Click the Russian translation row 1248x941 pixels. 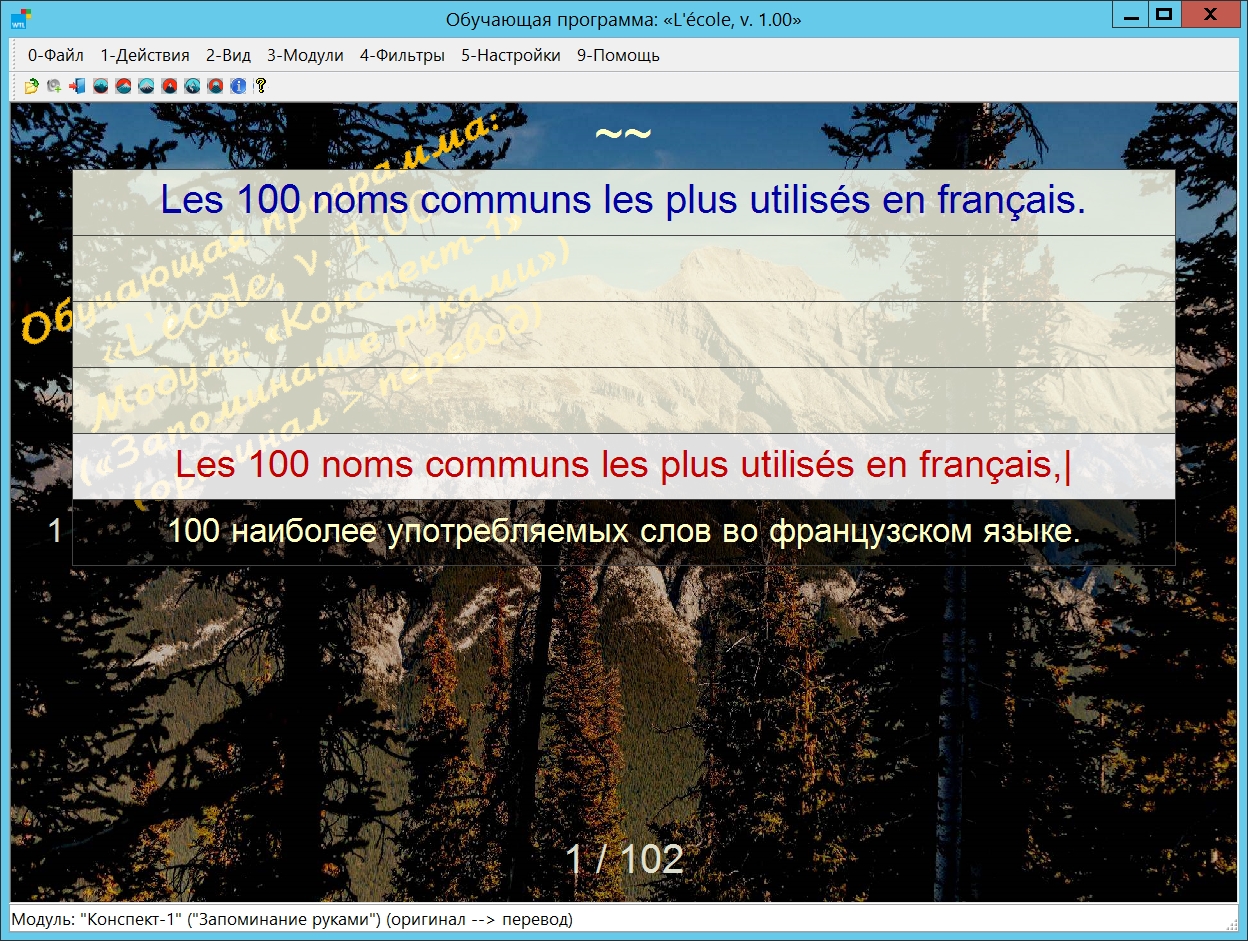click(x=623, y=532)
